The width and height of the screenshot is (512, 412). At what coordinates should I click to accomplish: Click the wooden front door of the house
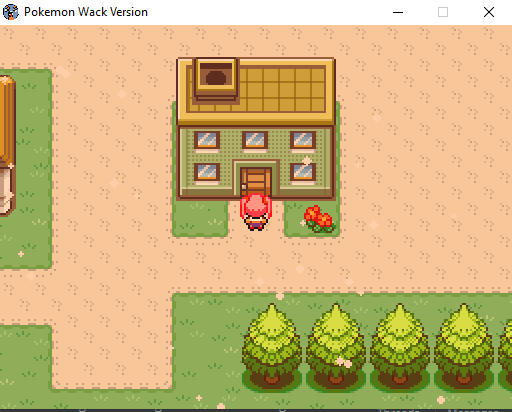coord(256,181)
